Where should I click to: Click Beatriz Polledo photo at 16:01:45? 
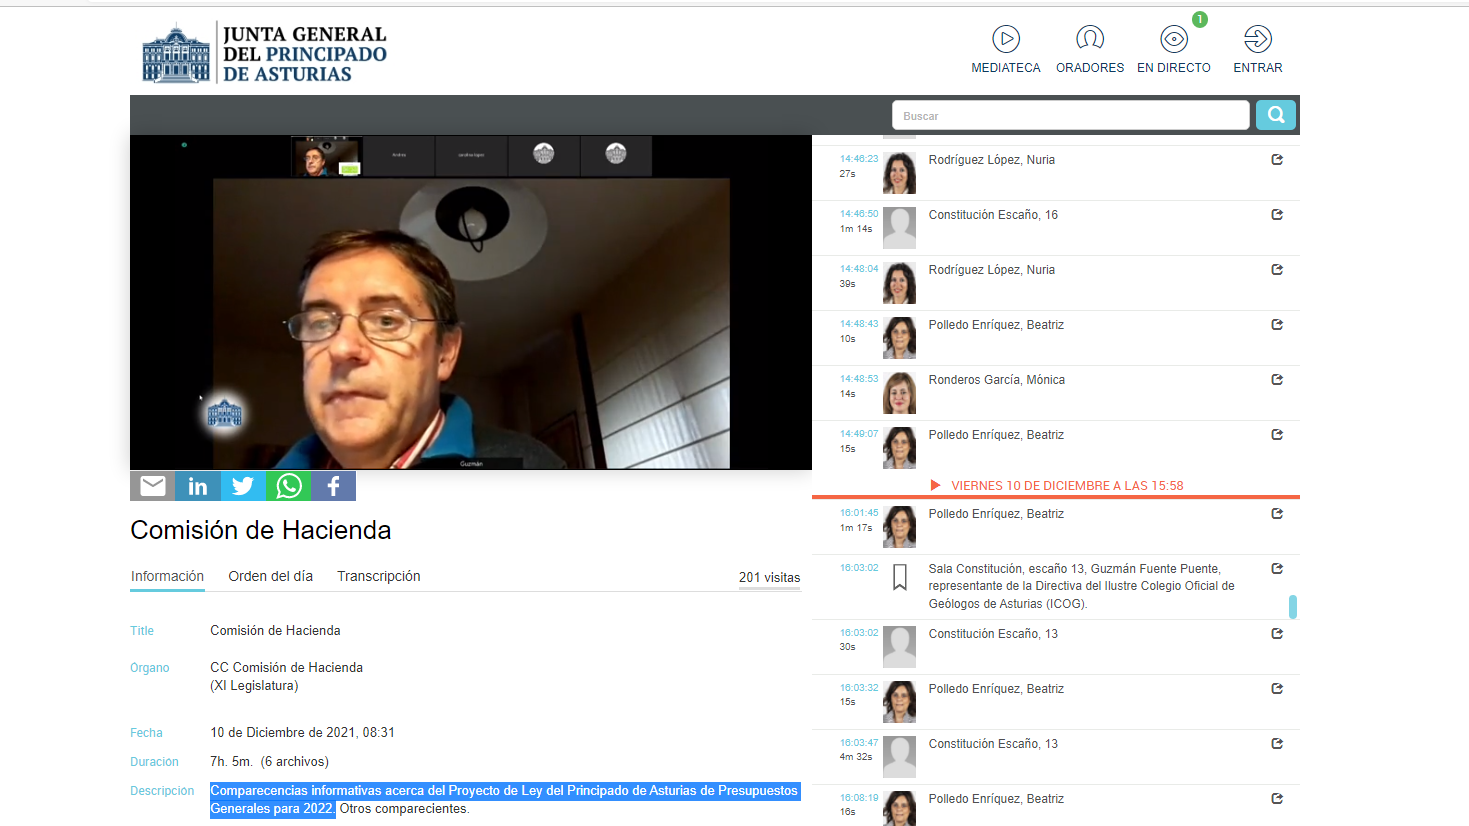tap(899, 527)
